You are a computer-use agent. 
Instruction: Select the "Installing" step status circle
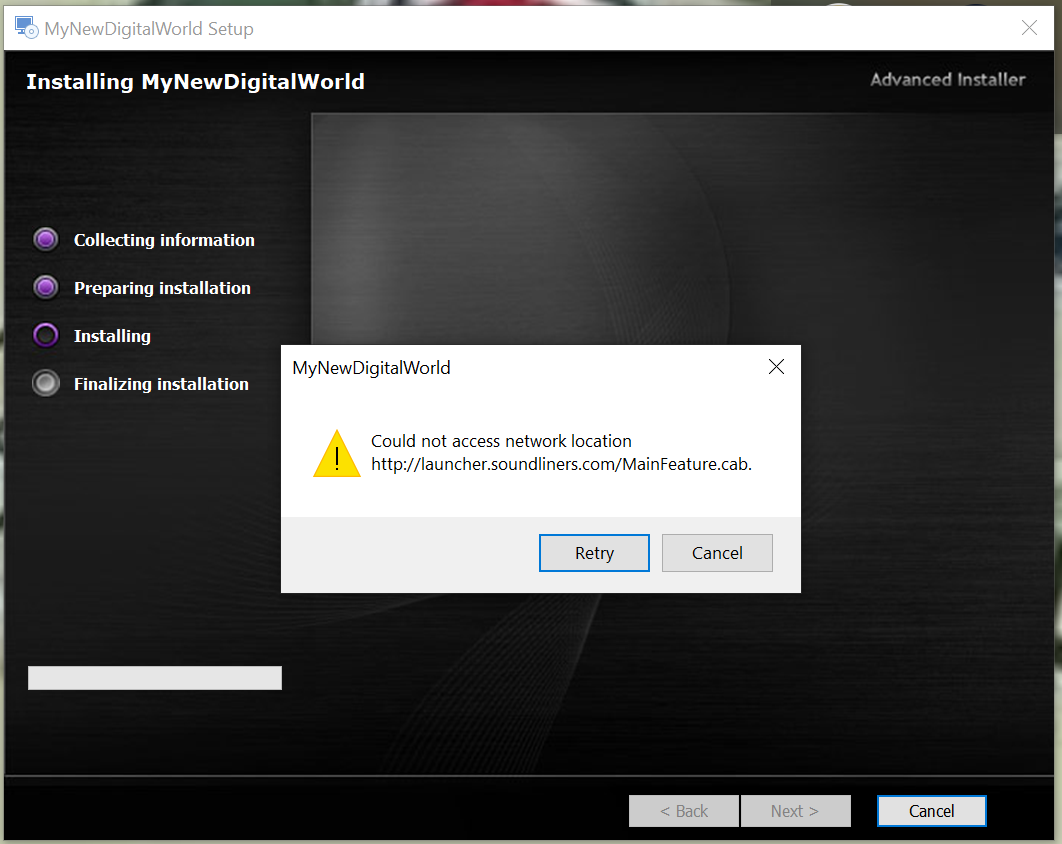click(45, 335)
